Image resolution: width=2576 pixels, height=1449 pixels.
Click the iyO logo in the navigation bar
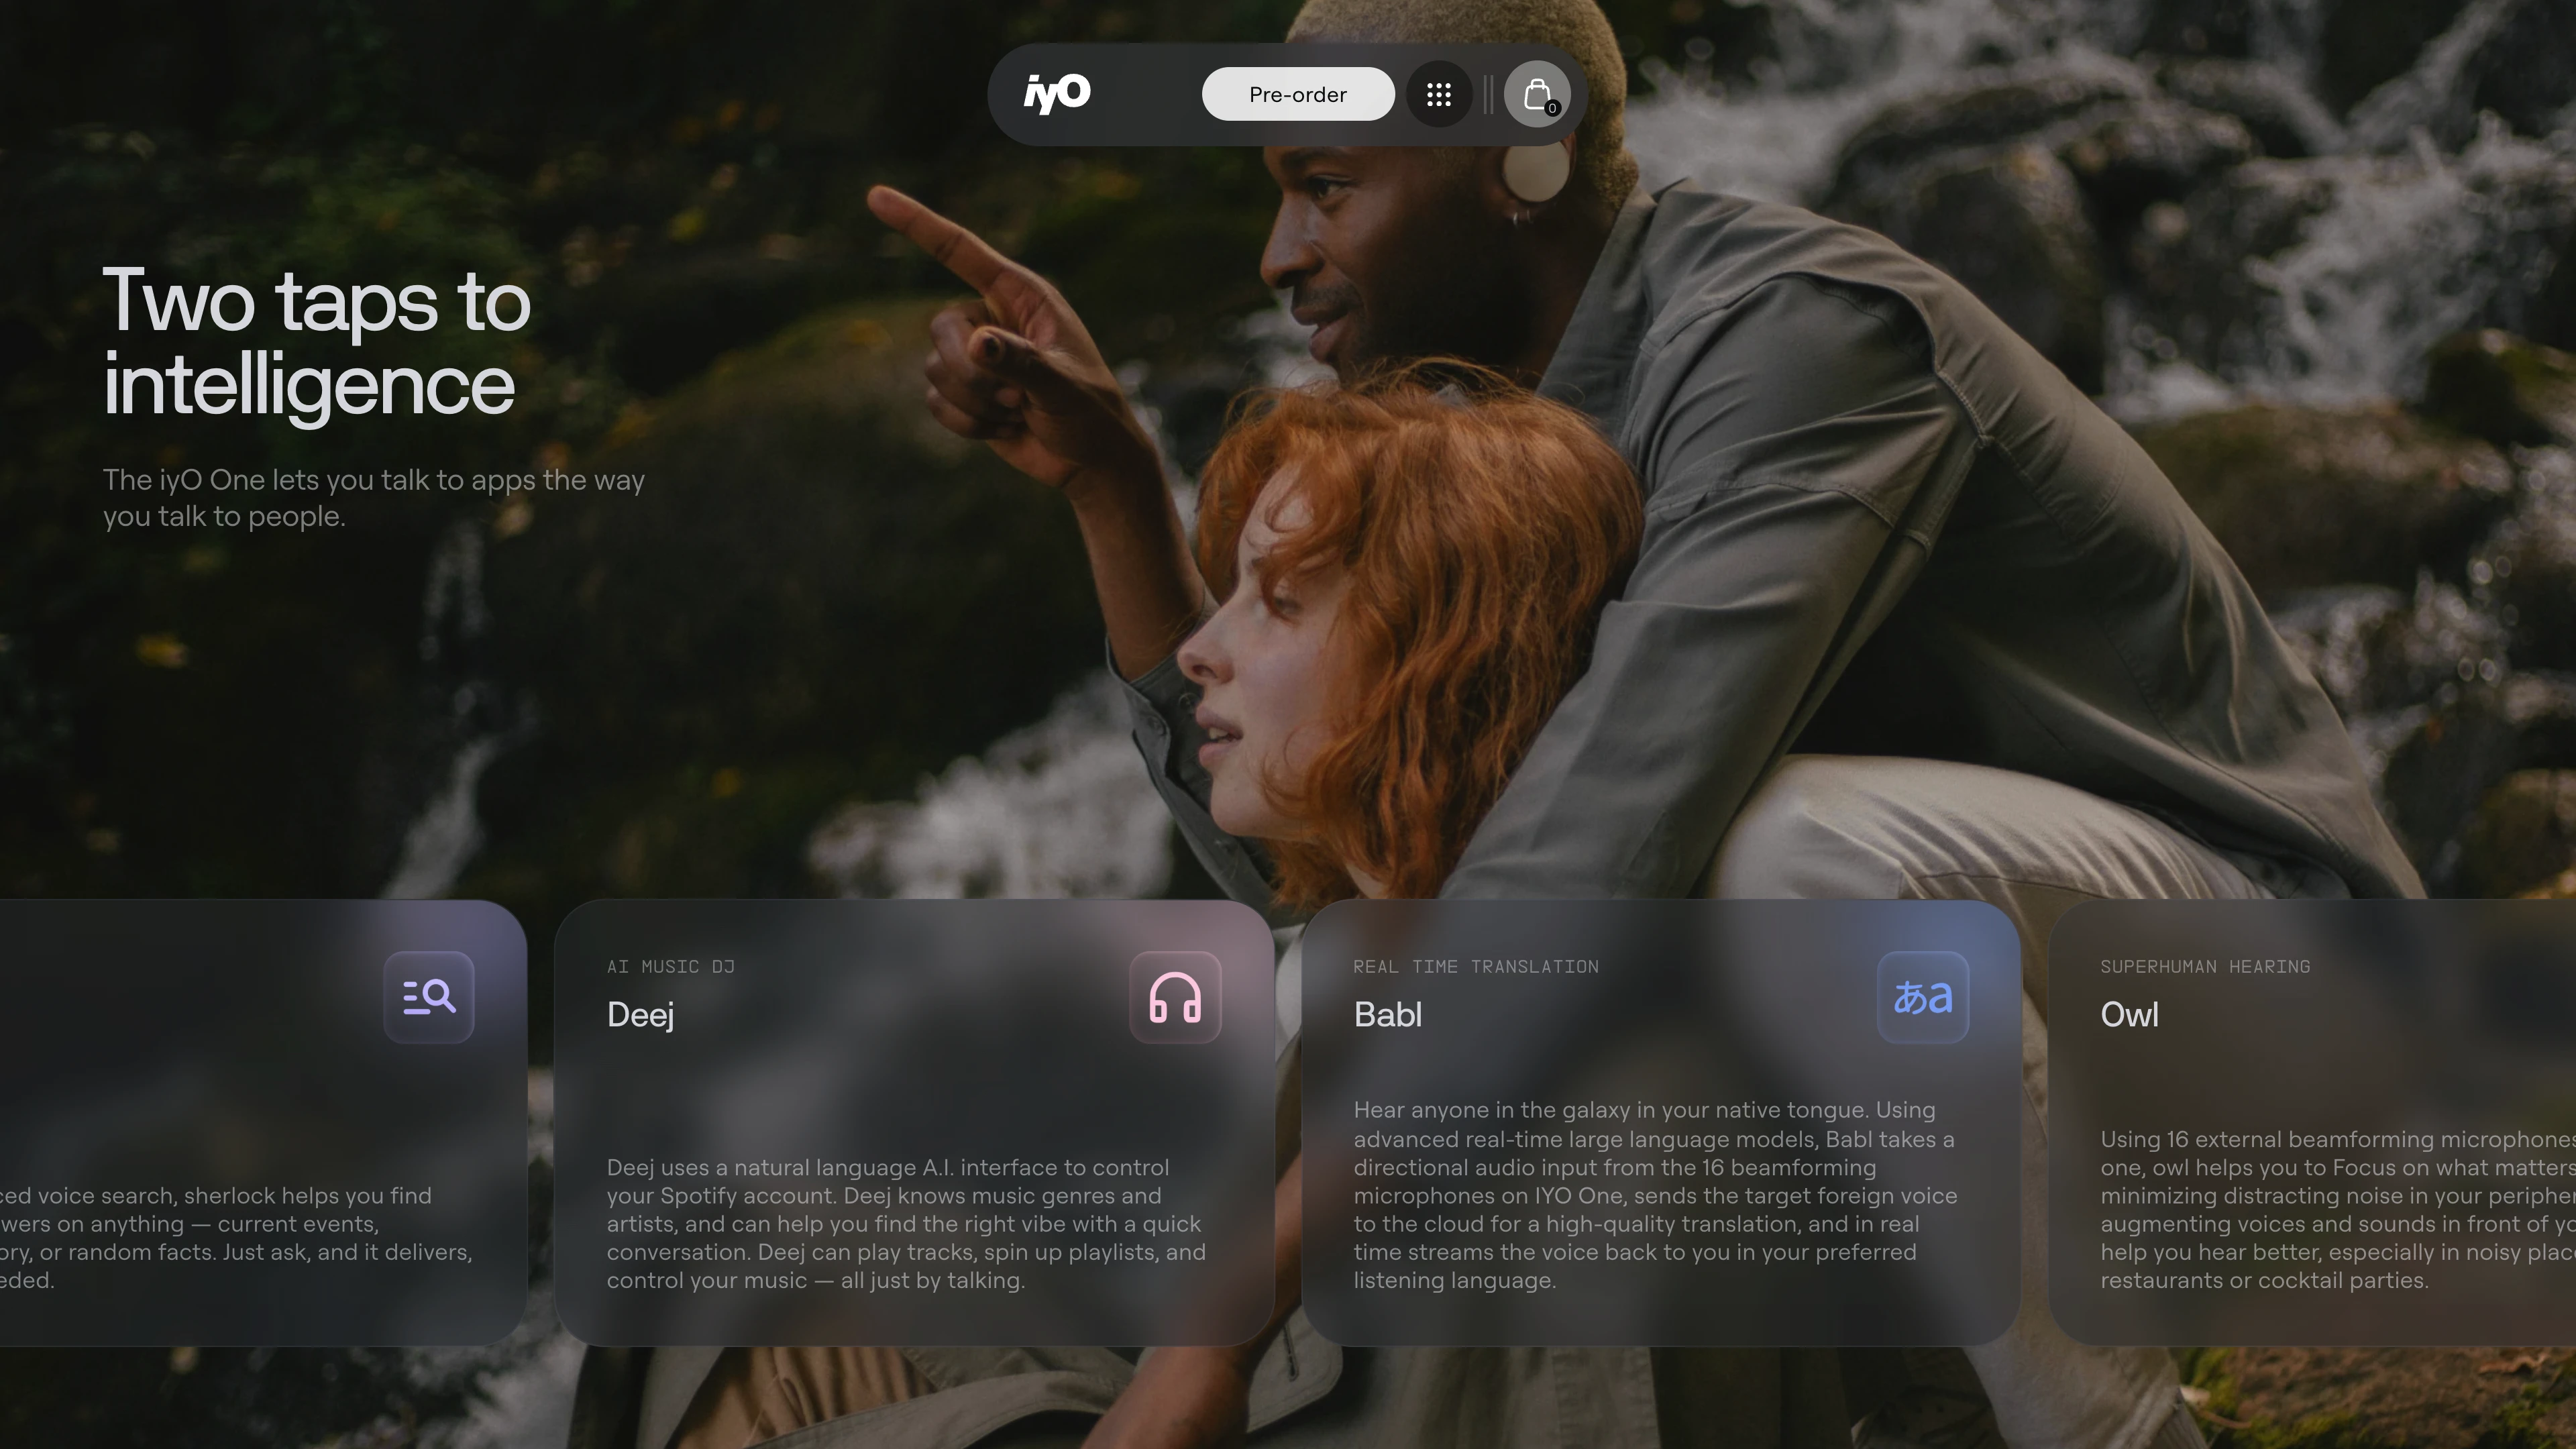(x=1057, y=94)
